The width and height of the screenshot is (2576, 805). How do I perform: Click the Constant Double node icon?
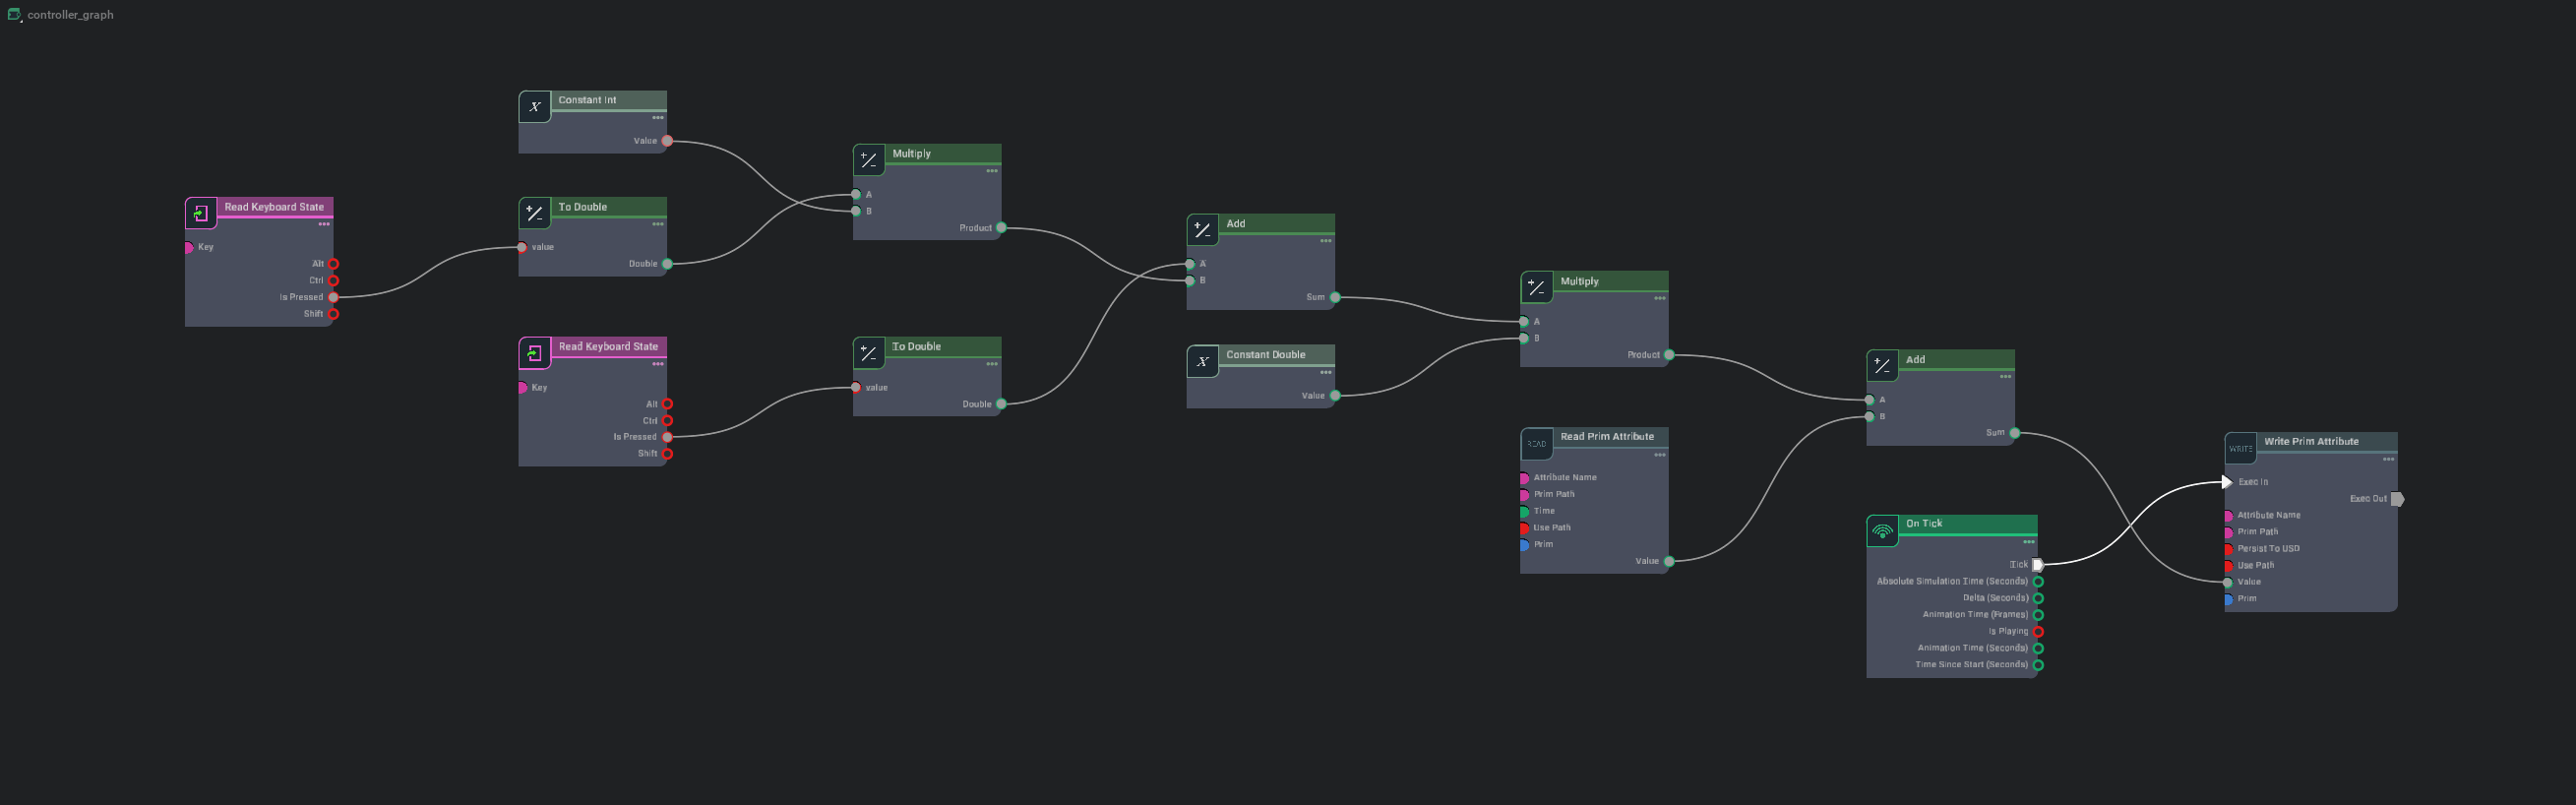1203,361
